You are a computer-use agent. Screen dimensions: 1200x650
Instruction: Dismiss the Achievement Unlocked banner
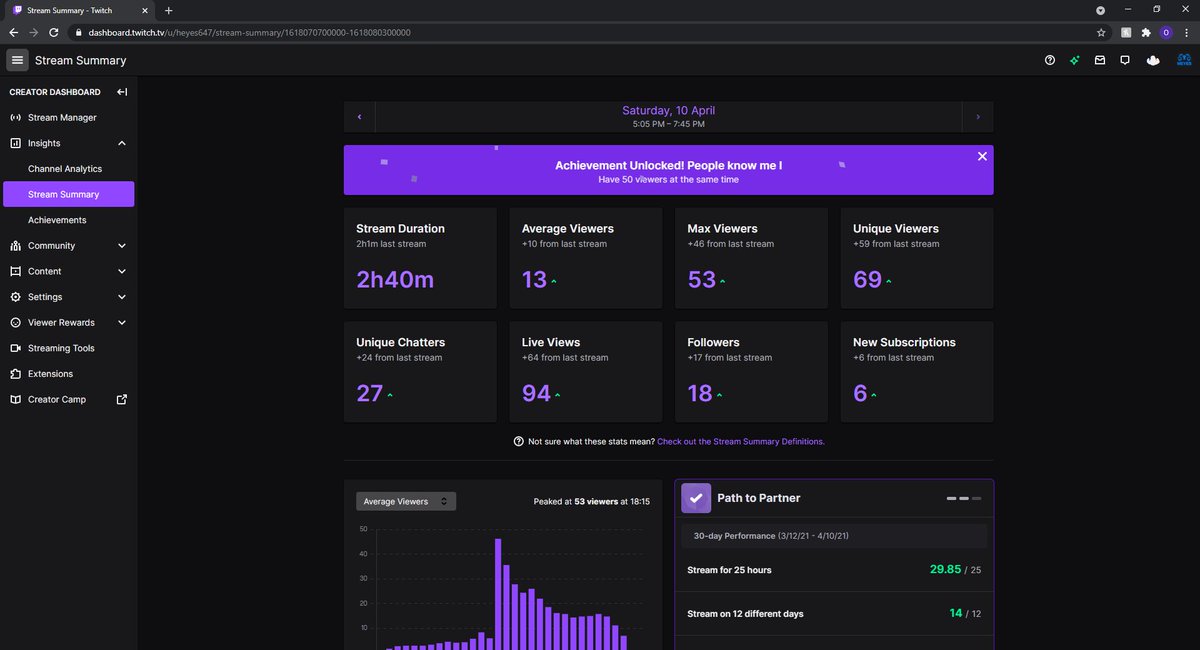[x=982, y=156]
